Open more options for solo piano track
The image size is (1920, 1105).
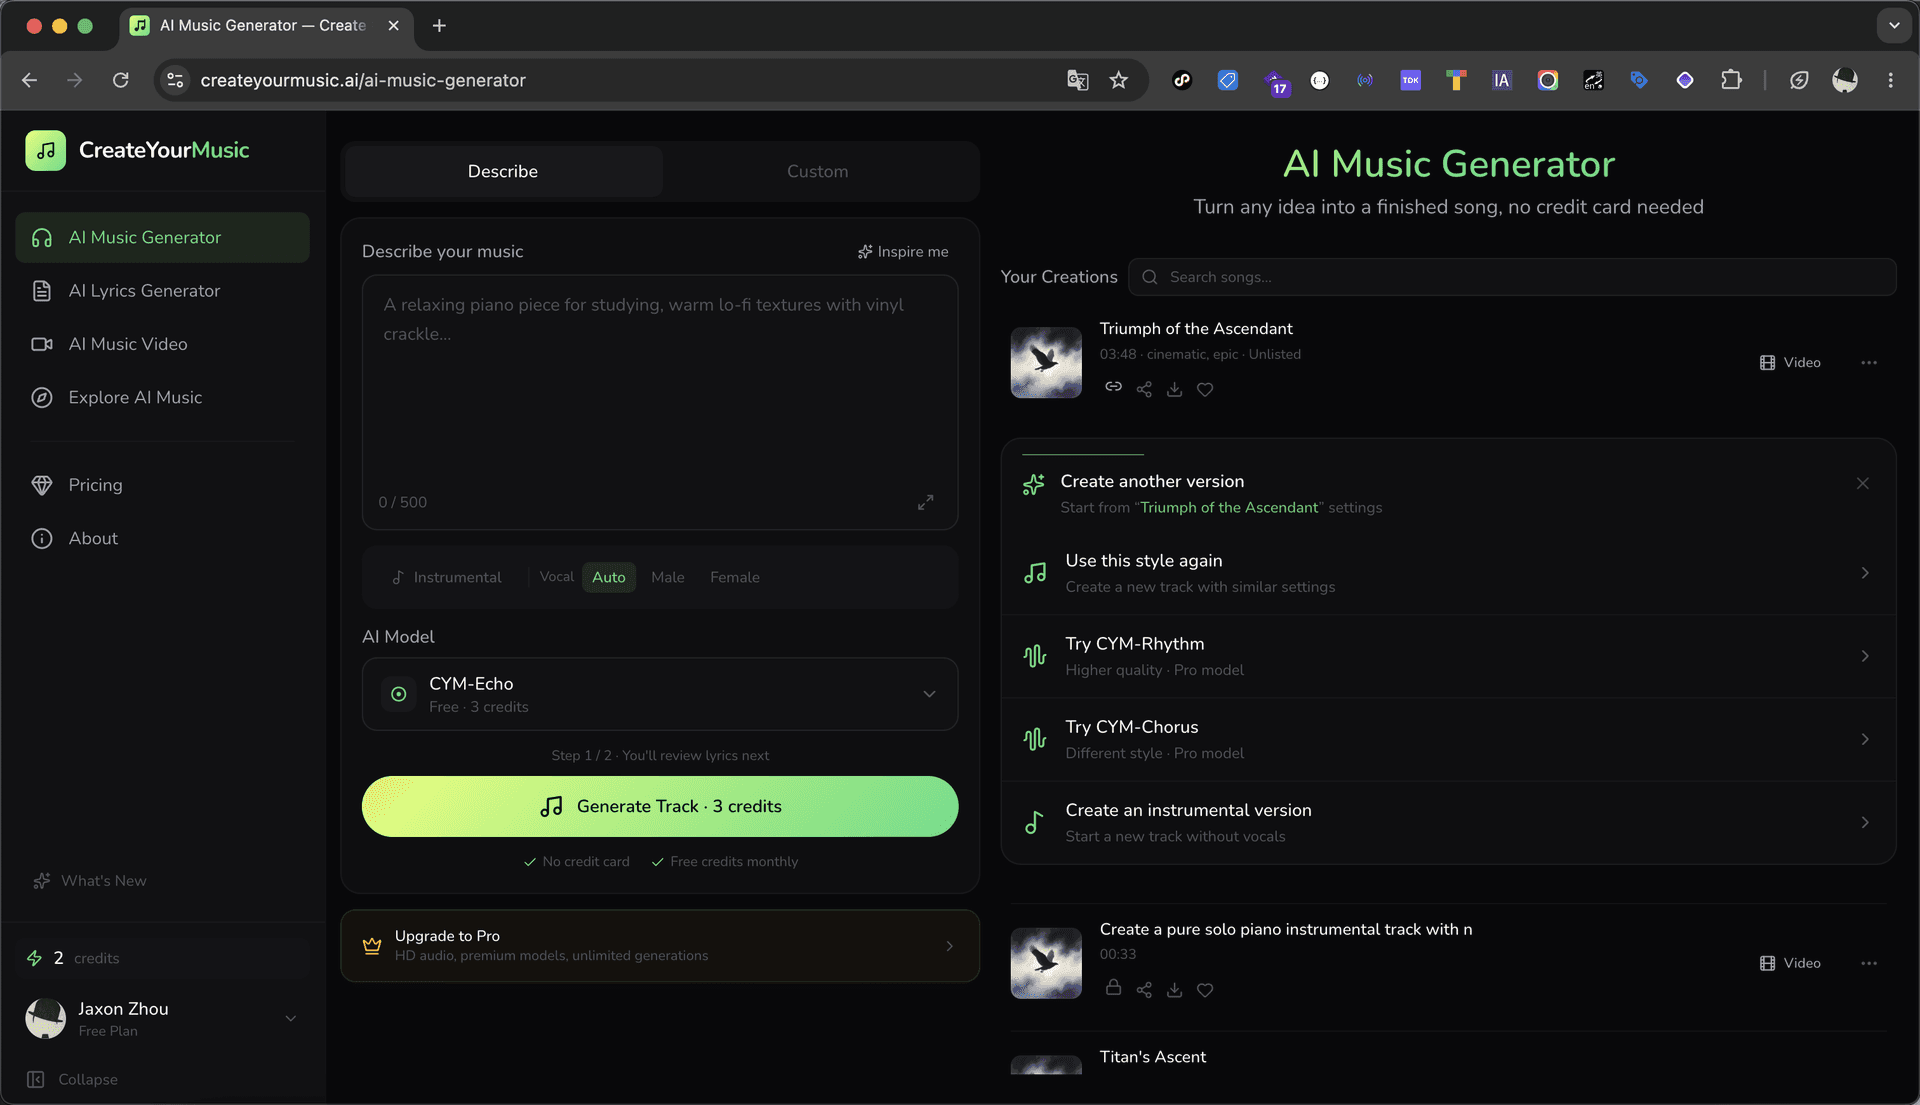pos(1869,963)
